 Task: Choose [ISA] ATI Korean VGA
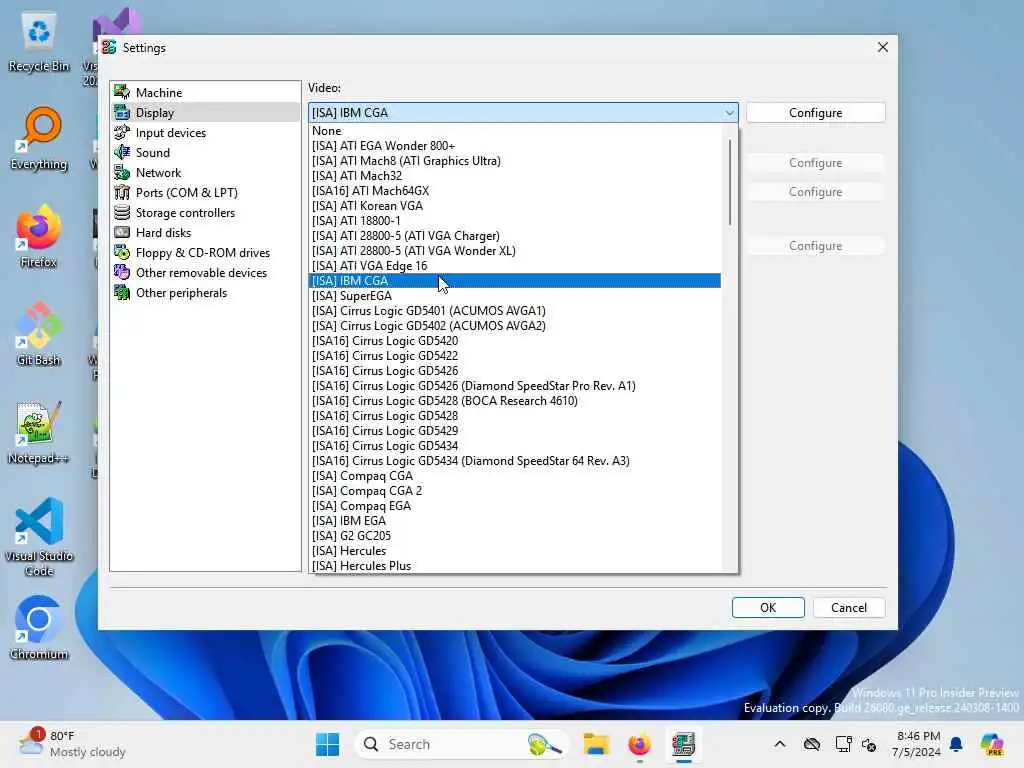point(515,206)
